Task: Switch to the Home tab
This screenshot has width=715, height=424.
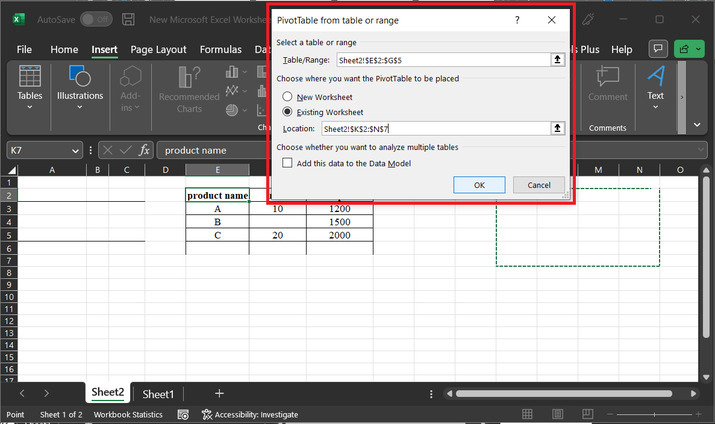Action: [x=64, y=49]
